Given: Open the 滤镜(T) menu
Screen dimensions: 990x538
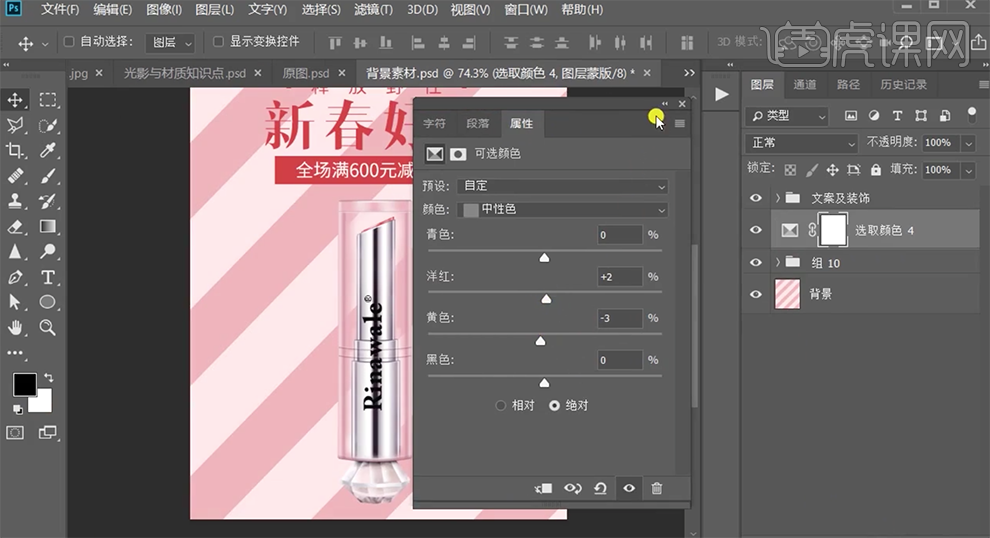Looking at the screenshot, I should pos(373,9).
